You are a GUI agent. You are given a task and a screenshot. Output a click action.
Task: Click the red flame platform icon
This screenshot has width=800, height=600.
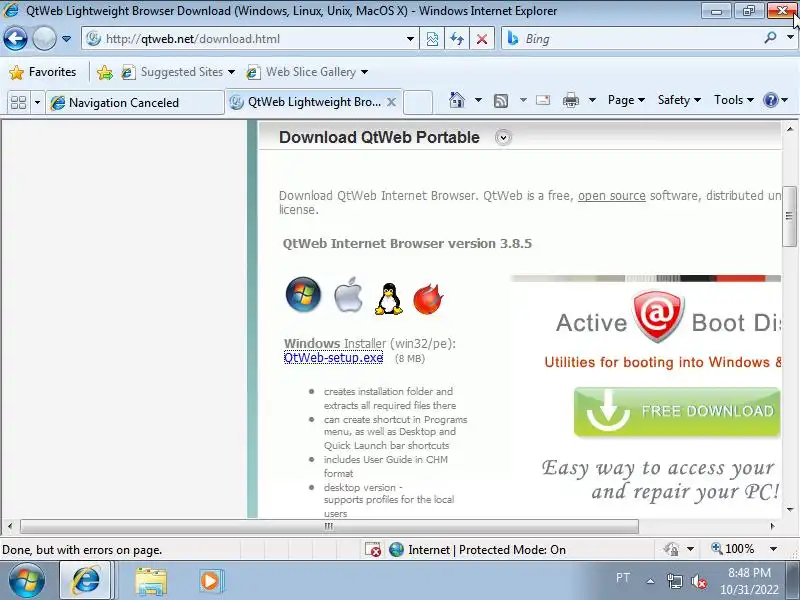tap(428, 298)
